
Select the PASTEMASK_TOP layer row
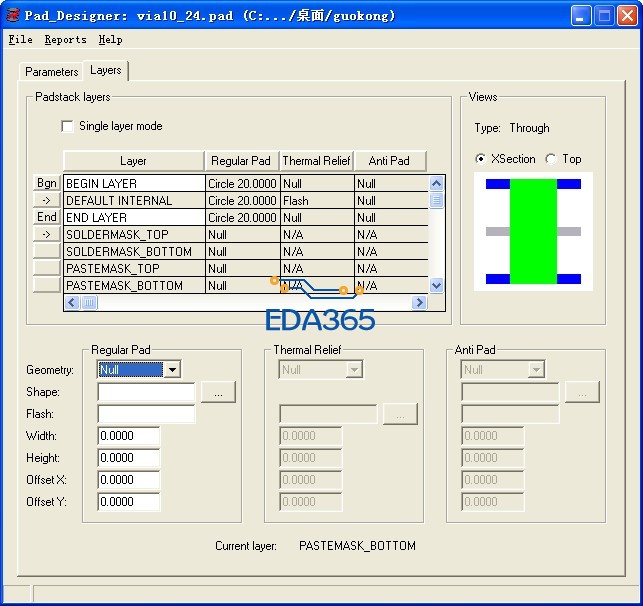[246, 268]
